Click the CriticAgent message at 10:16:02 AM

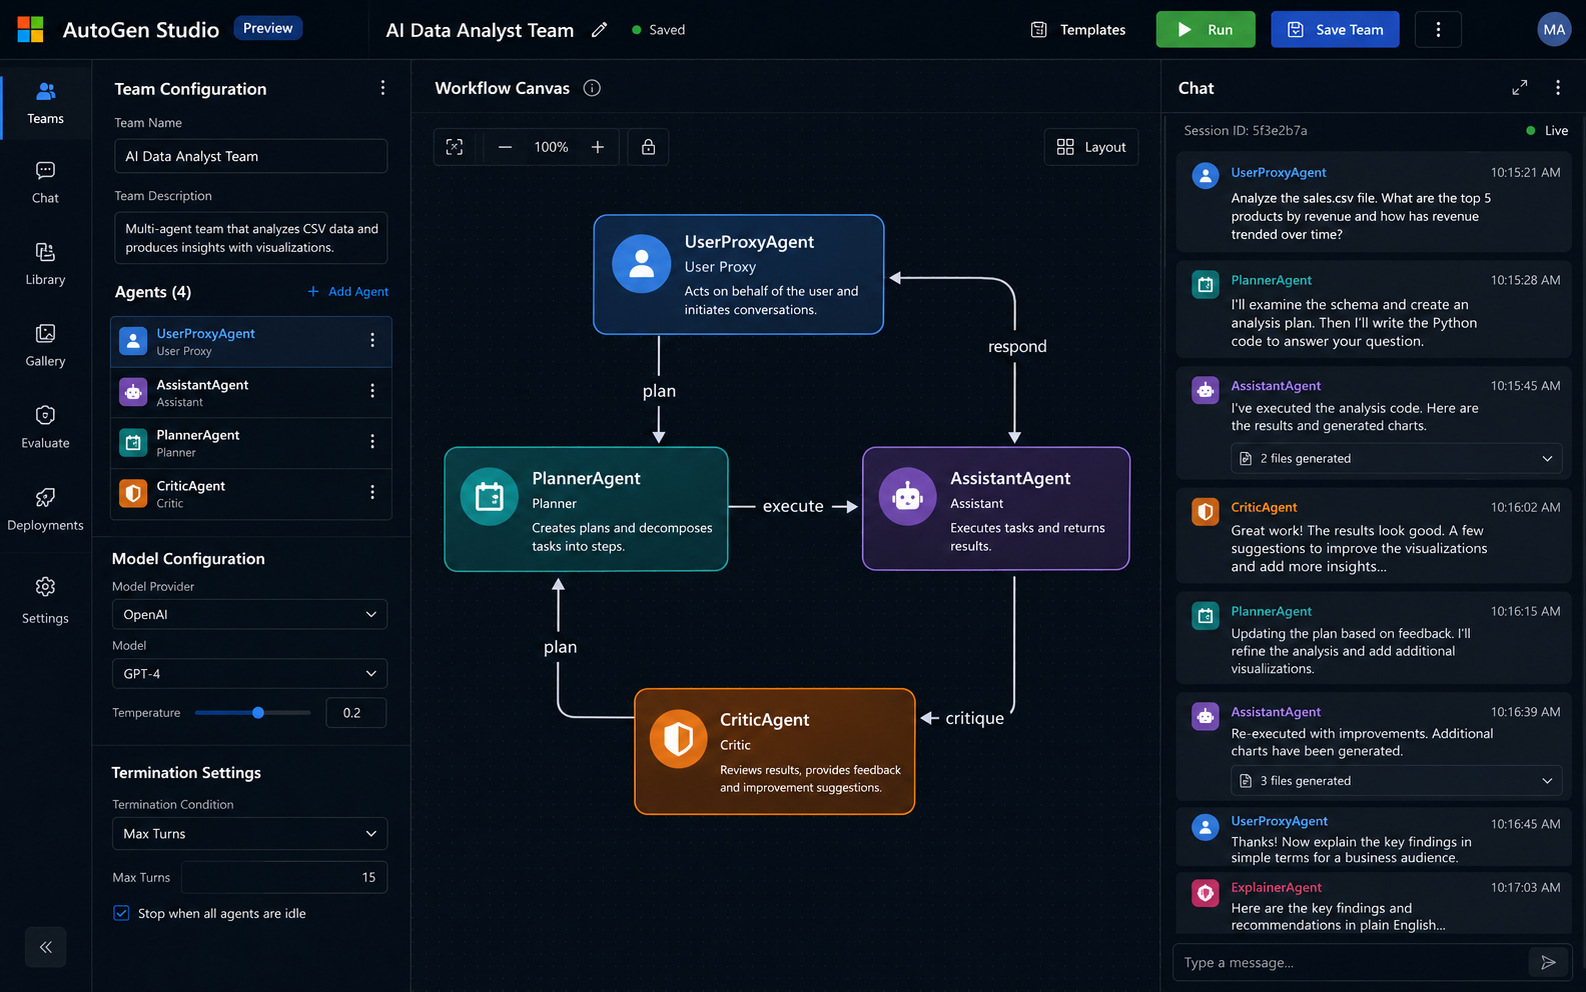1374,538
